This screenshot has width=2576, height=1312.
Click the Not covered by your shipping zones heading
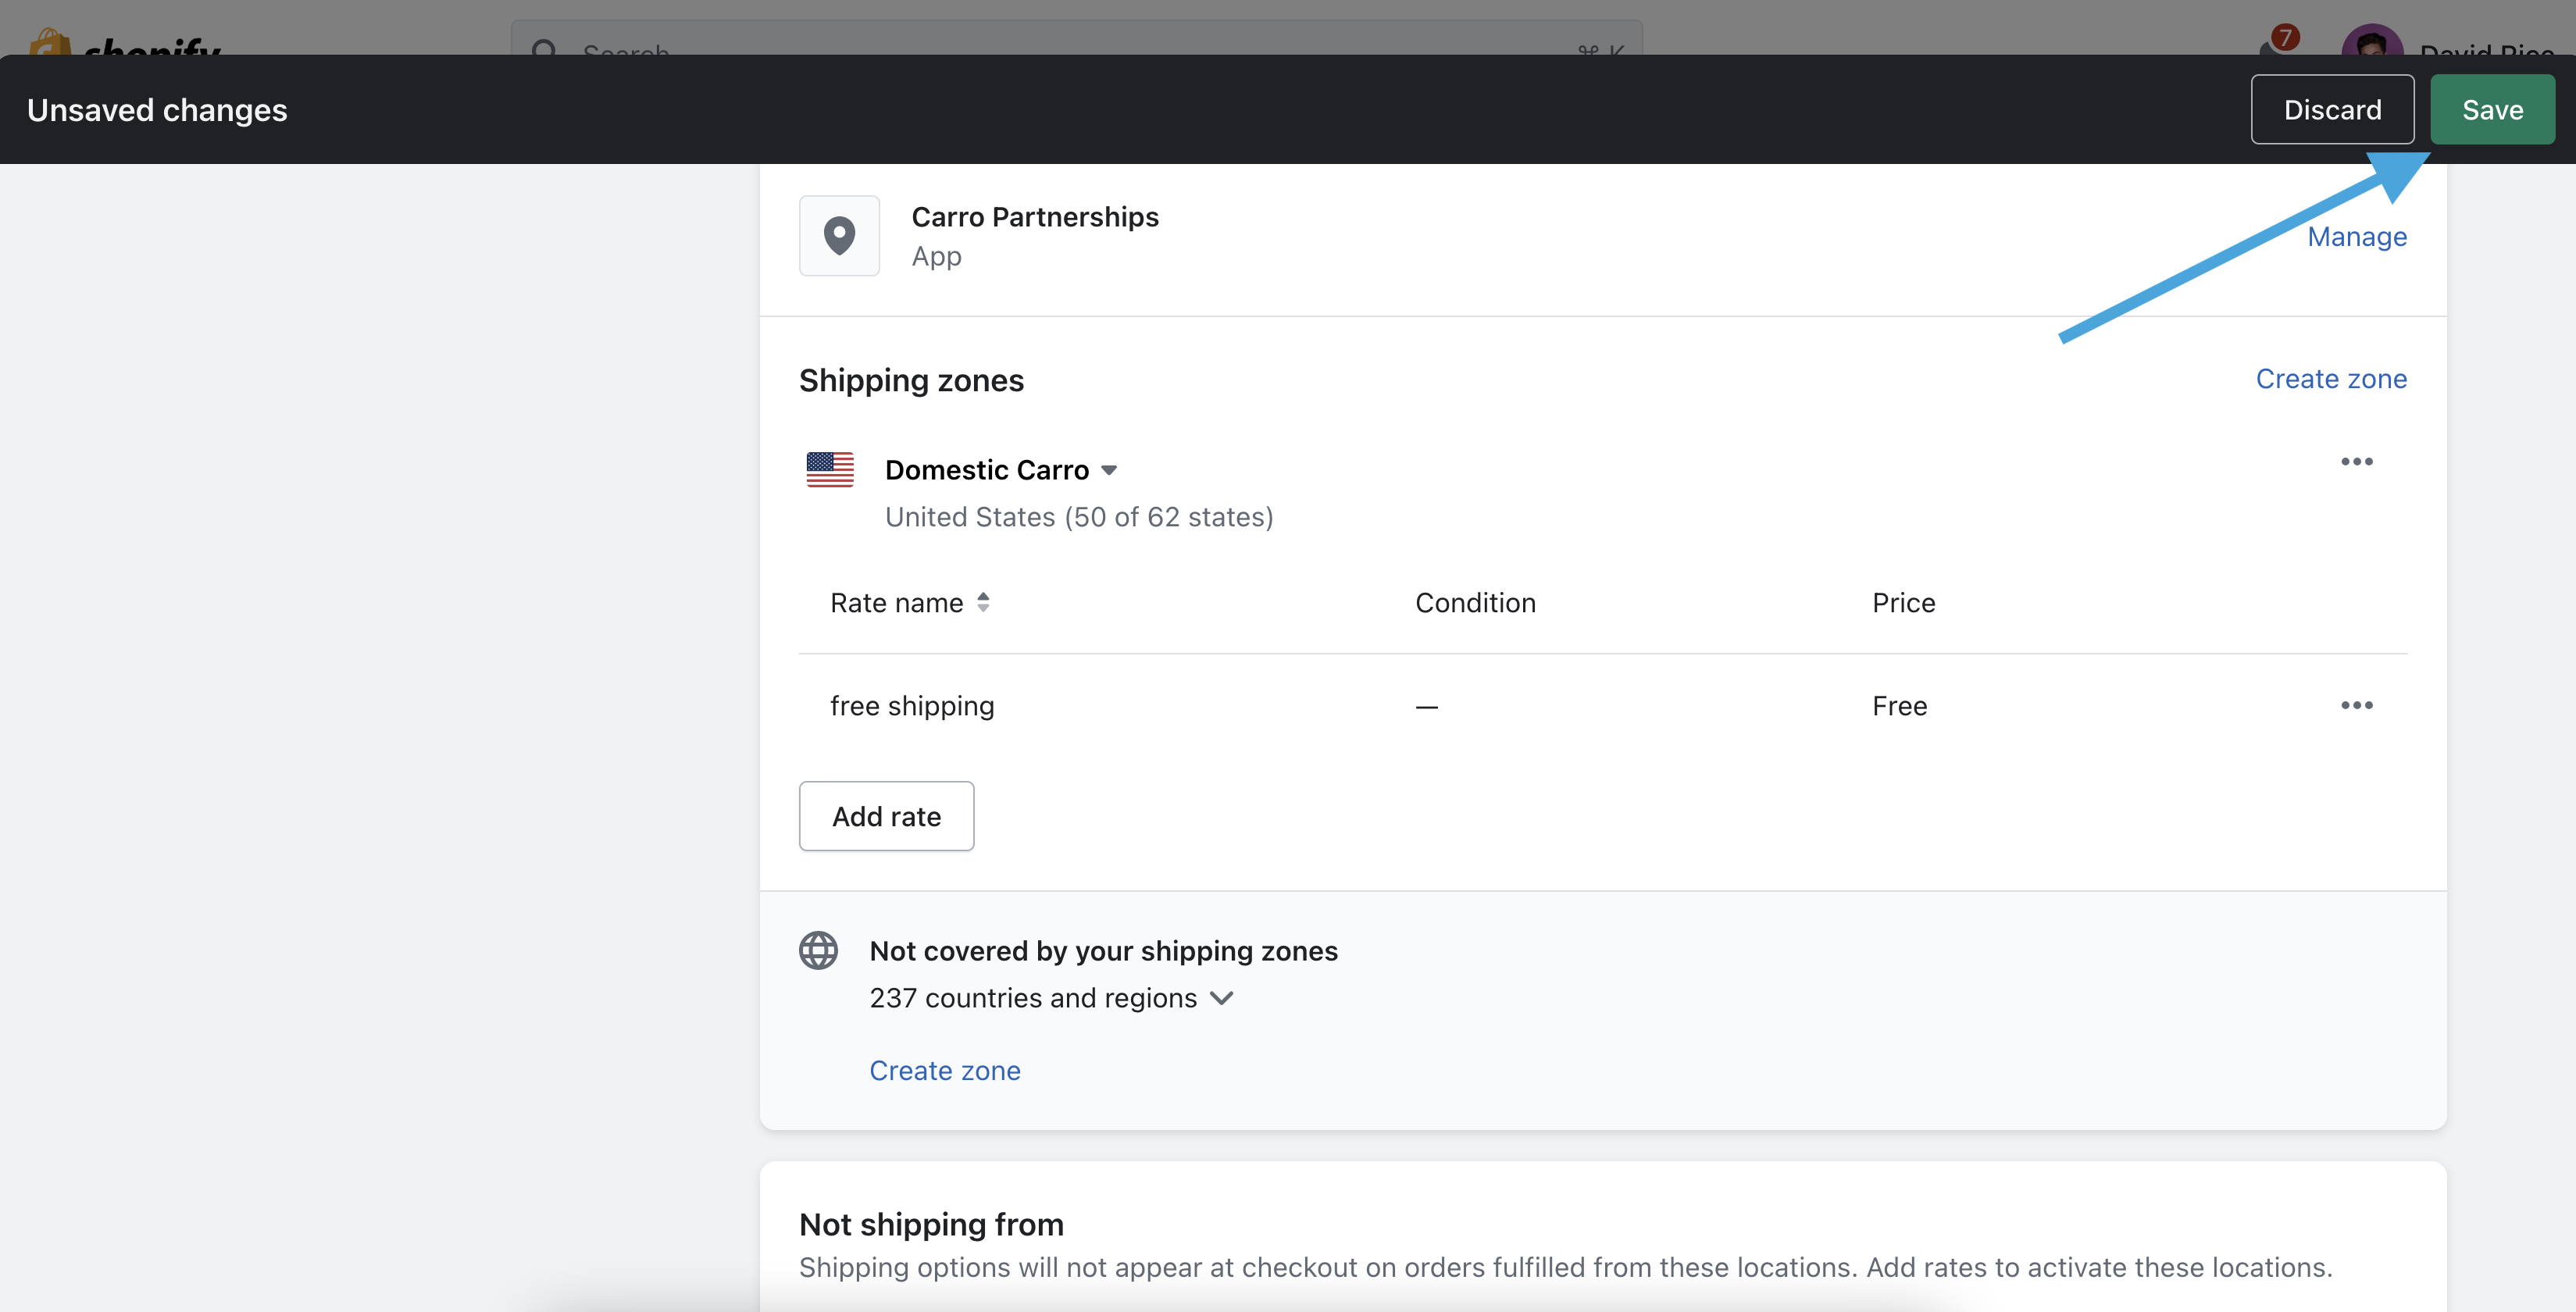pyautogui.click(x=1103, y=951)
